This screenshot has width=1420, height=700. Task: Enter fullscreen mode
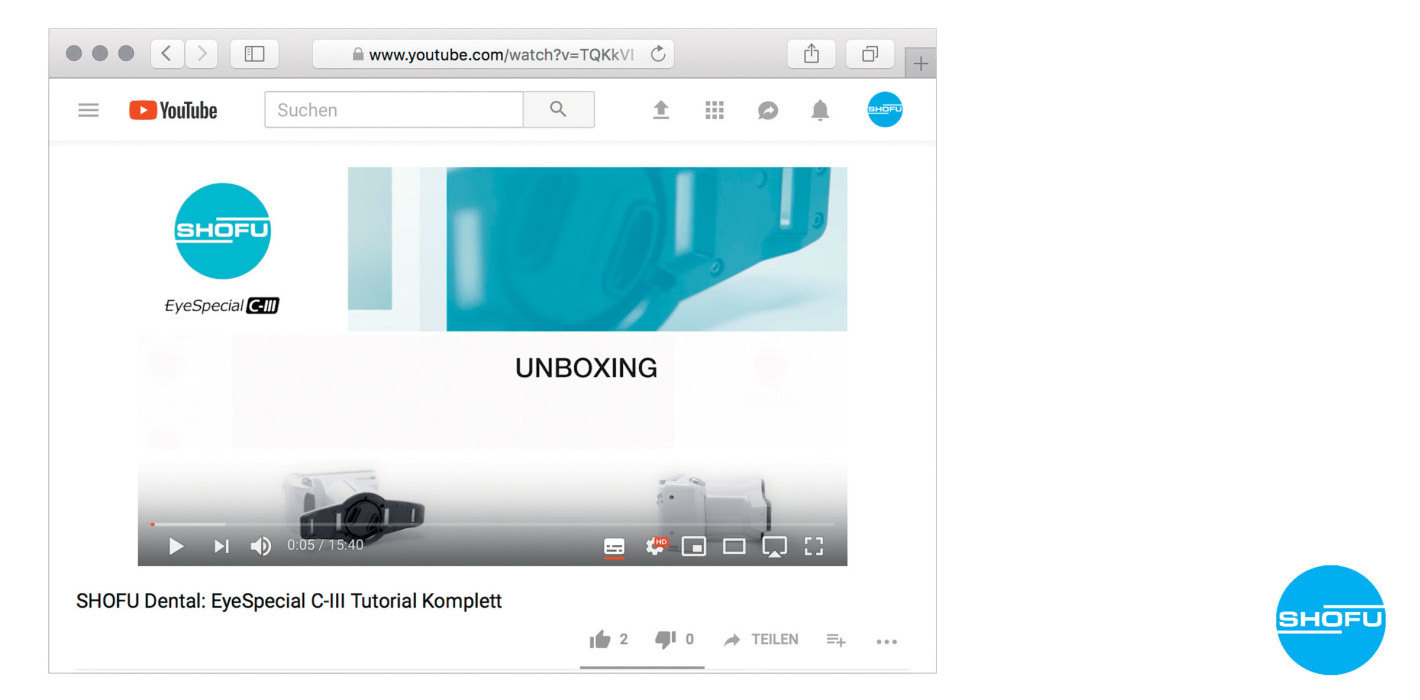coord(814,546)
